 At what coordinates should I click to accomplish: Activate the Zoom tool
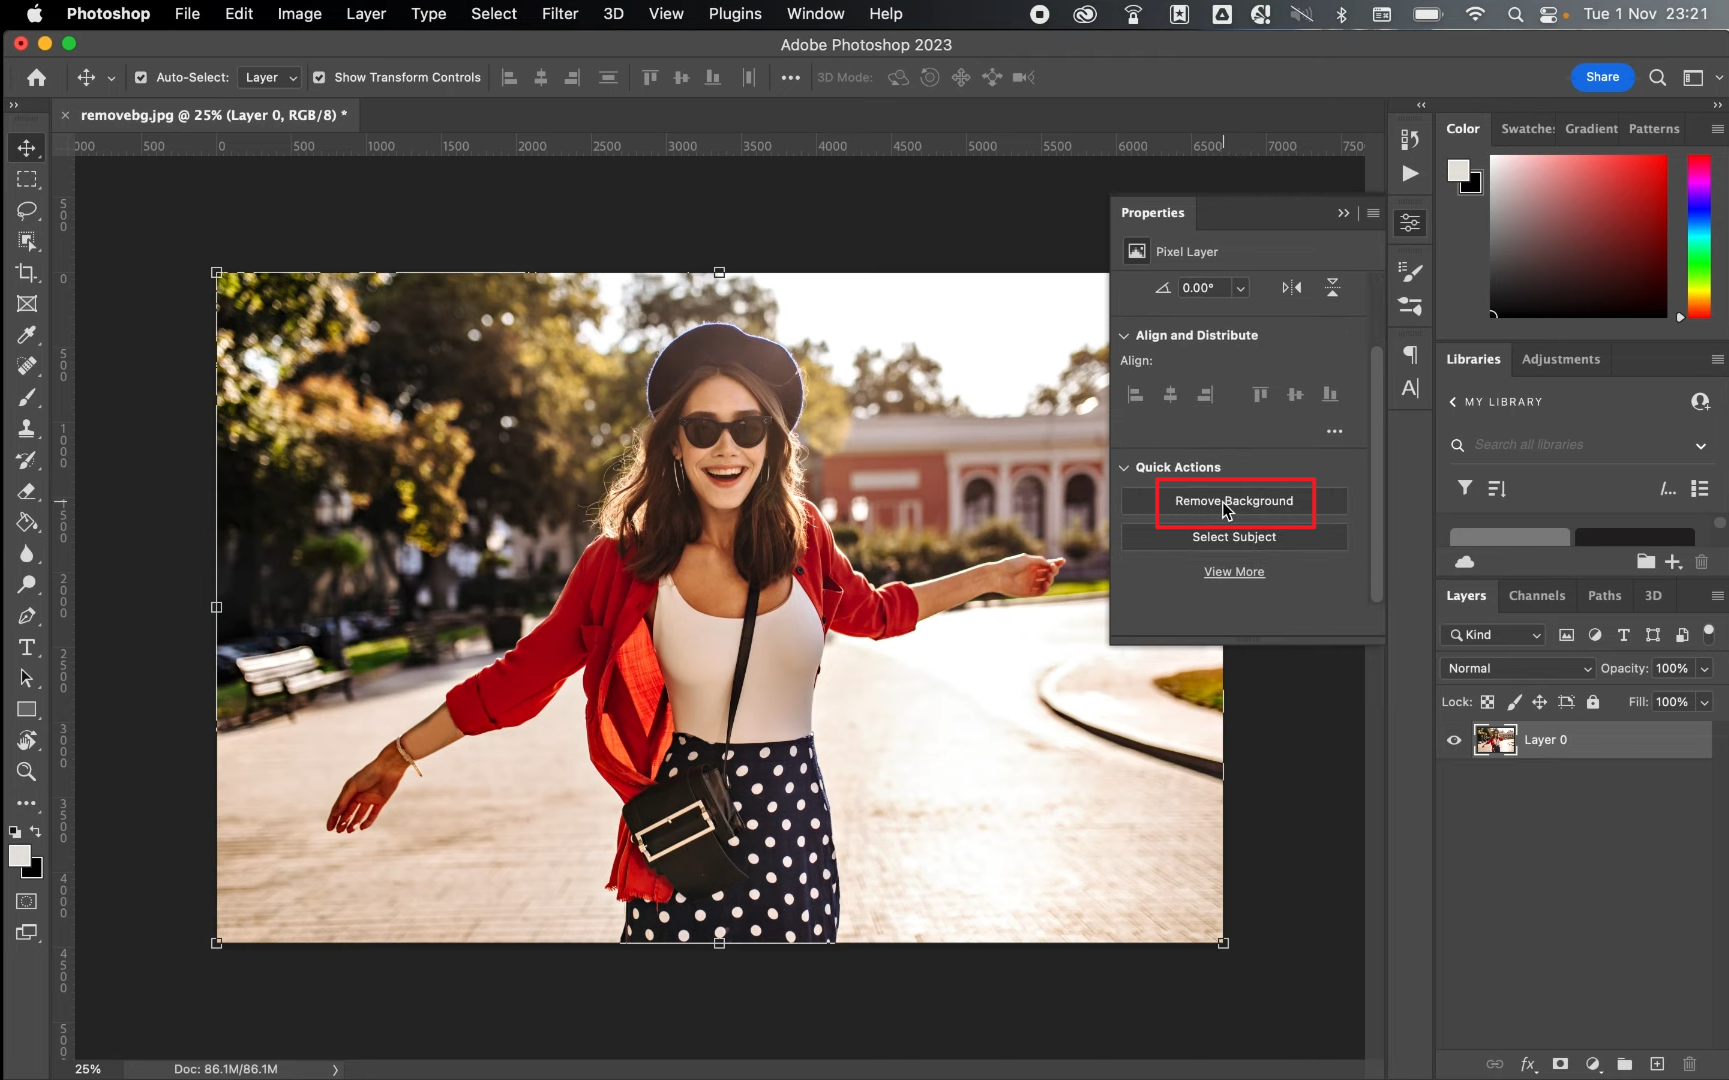(x=26, y=771)
